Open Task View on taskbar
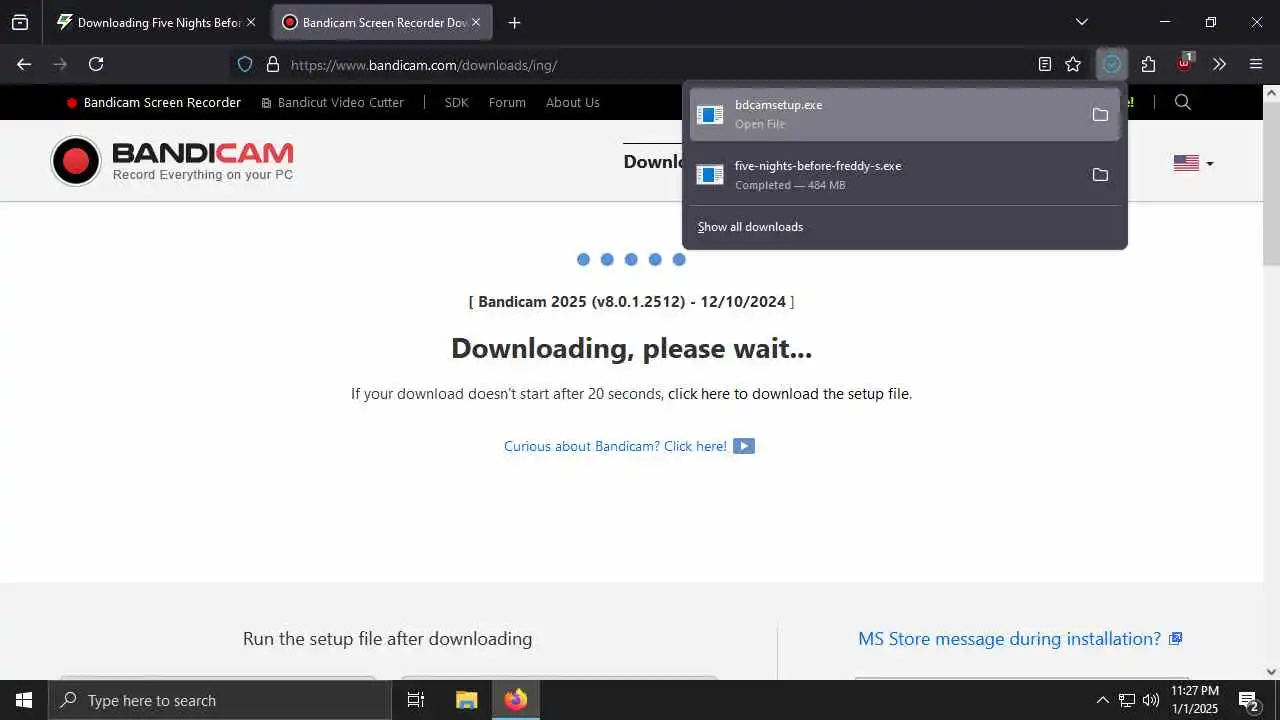 [x=416, y=700]
